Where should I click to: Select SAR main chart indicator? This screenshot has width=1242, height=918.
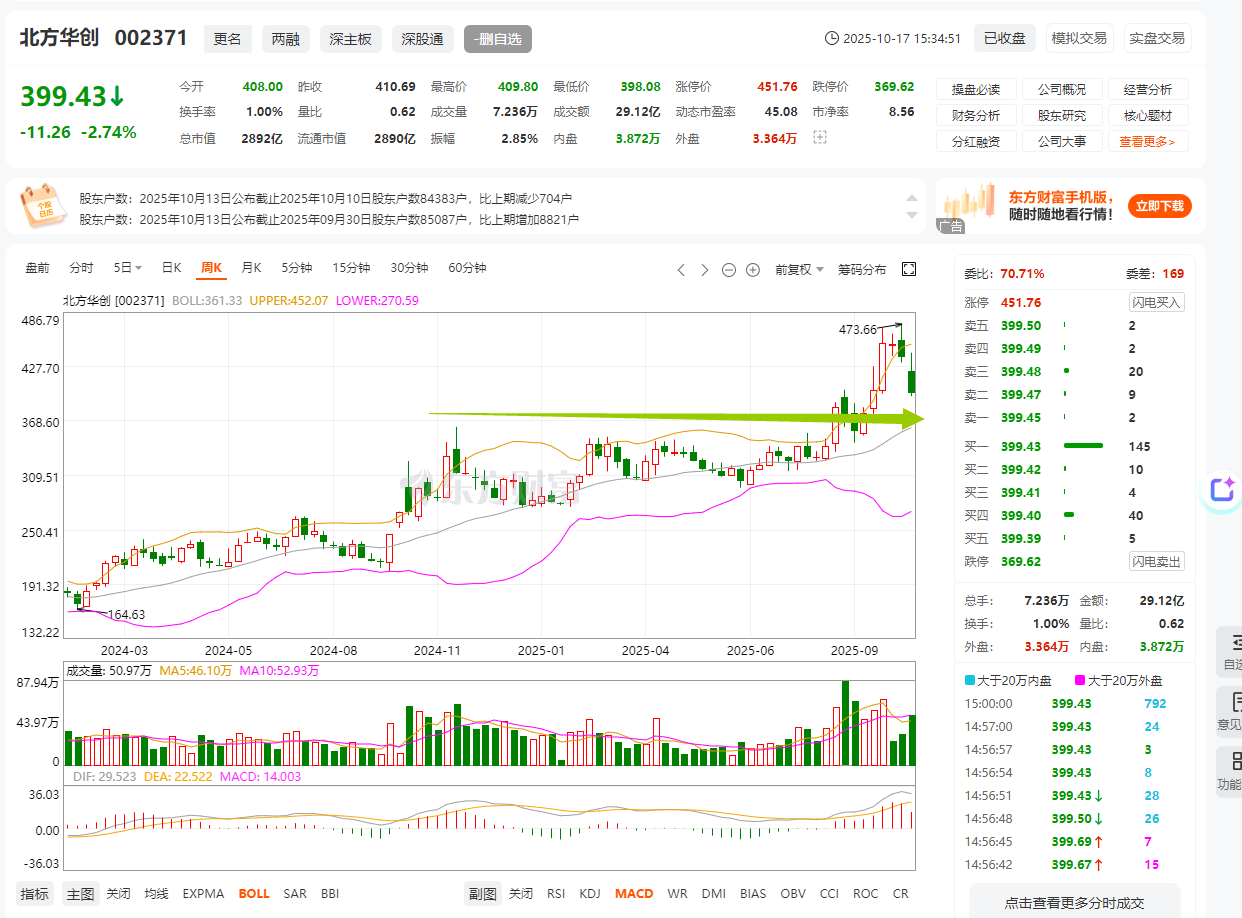(295, 893)
